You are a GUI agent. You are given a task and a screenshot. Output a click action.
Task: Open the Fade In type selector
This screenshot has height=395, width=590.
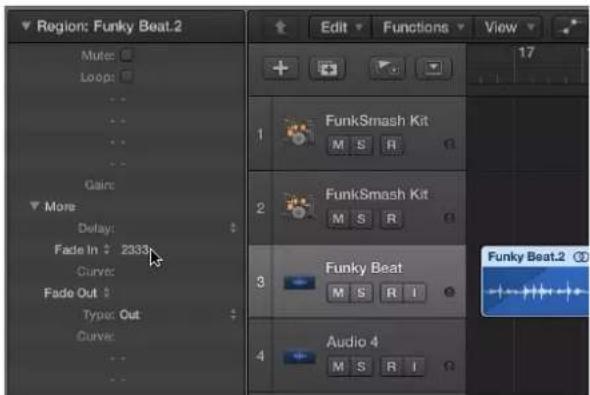click(107, 249)
